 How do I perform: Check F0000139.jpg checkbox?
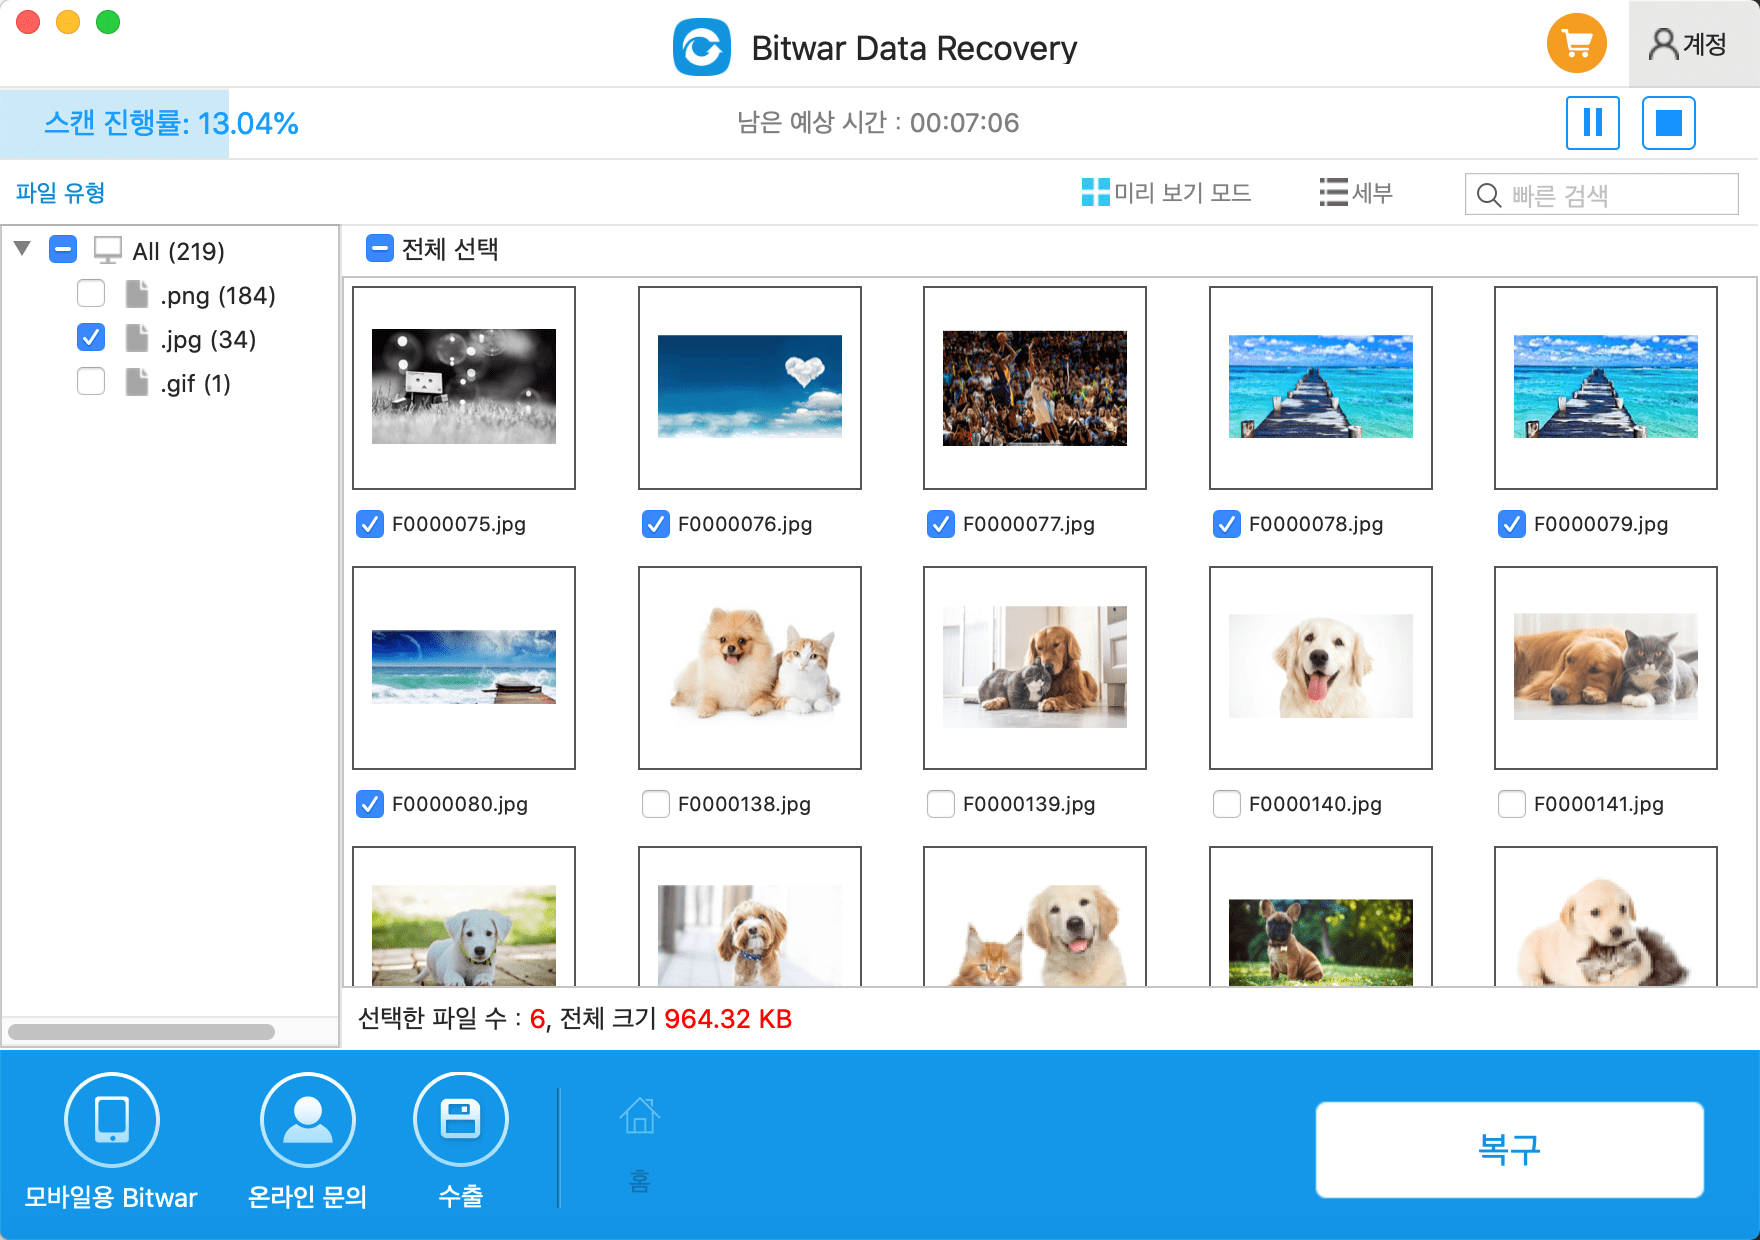tap(941, 804)
